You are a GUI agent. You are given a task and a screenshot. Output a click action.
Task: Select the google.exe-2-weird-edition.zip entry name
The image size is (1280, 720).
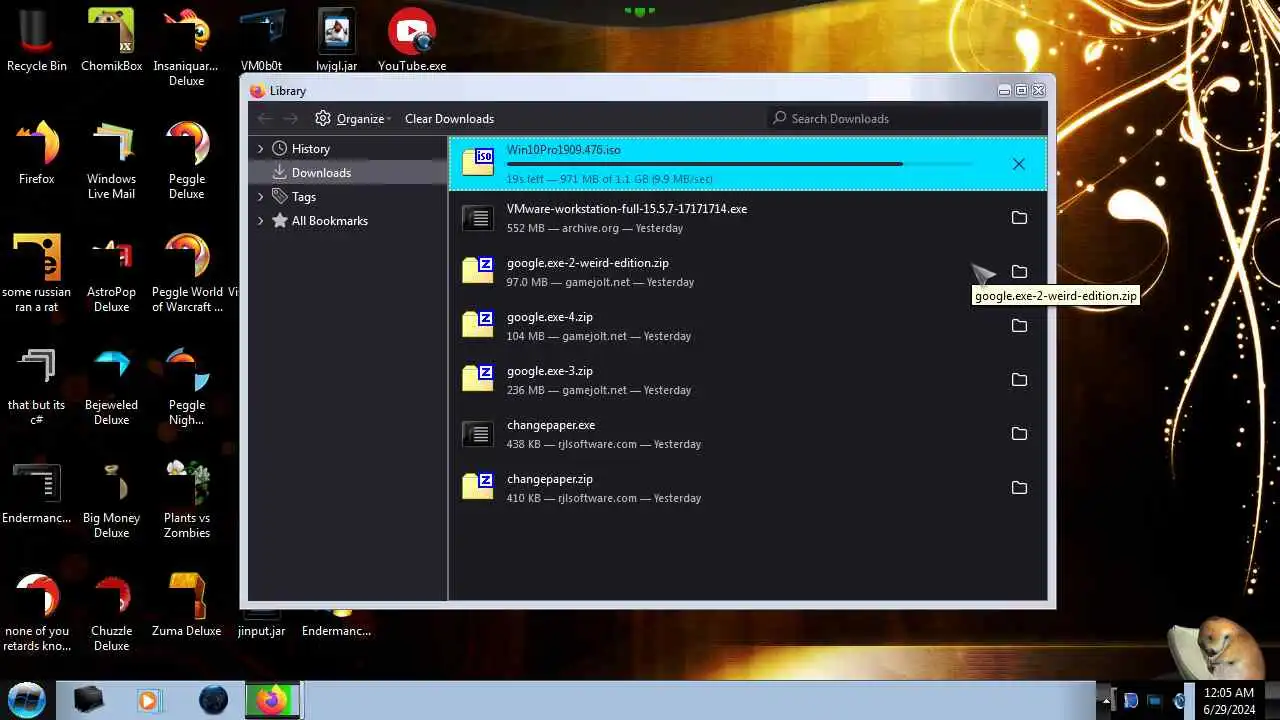[x=588, y=263]
